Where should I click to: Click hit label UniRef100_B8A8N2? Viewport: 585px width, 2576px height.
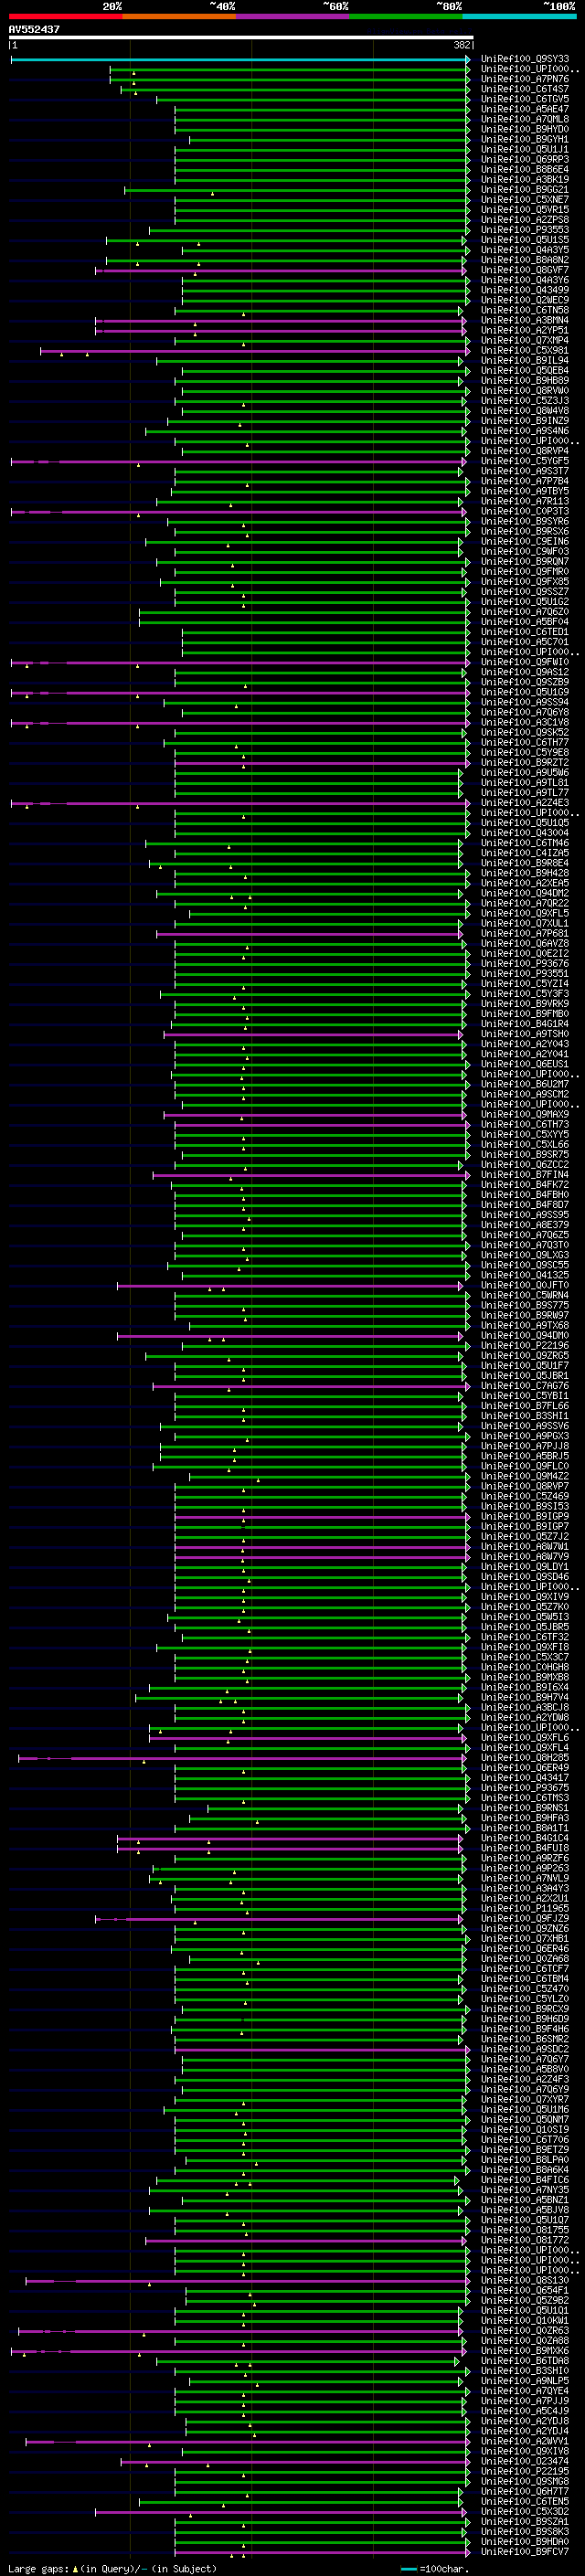click(525, 260)
